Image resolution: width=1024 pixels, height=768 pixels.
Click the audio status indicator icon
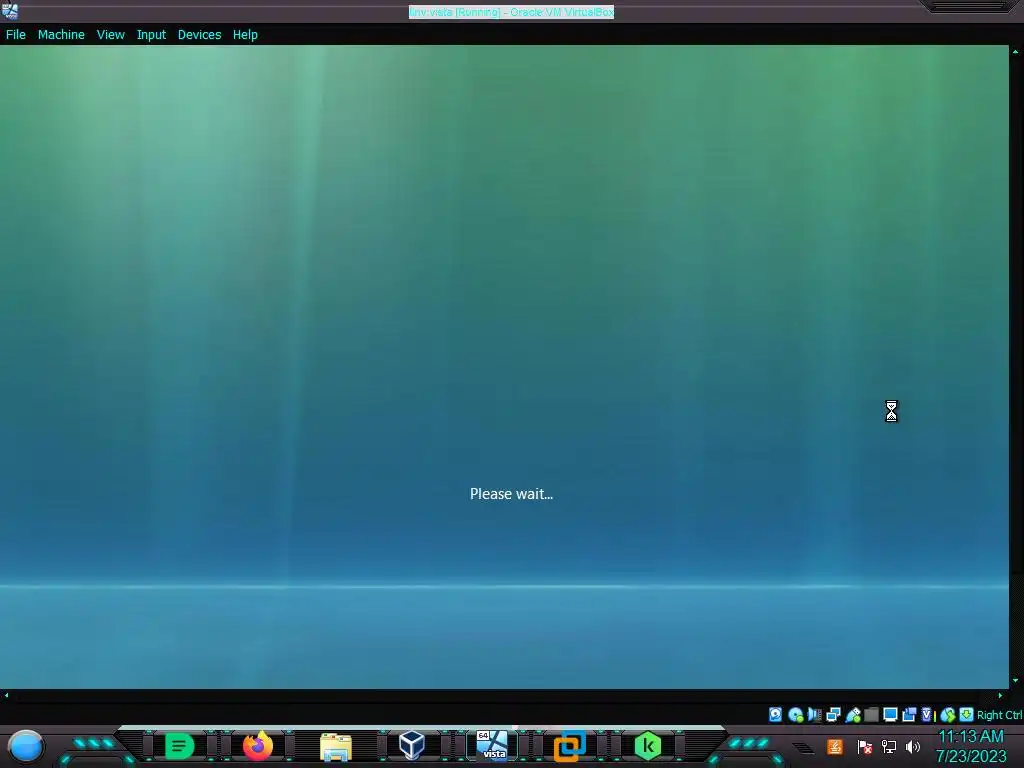tap(814, 714)
